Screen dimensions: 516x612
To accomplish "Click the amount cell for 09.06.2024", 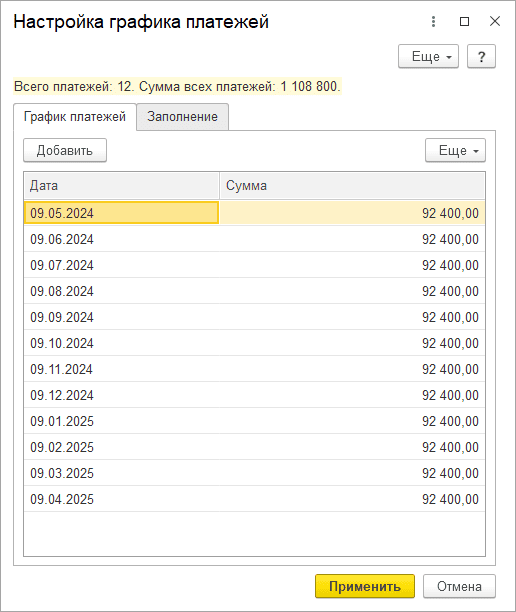I will 352,239.
